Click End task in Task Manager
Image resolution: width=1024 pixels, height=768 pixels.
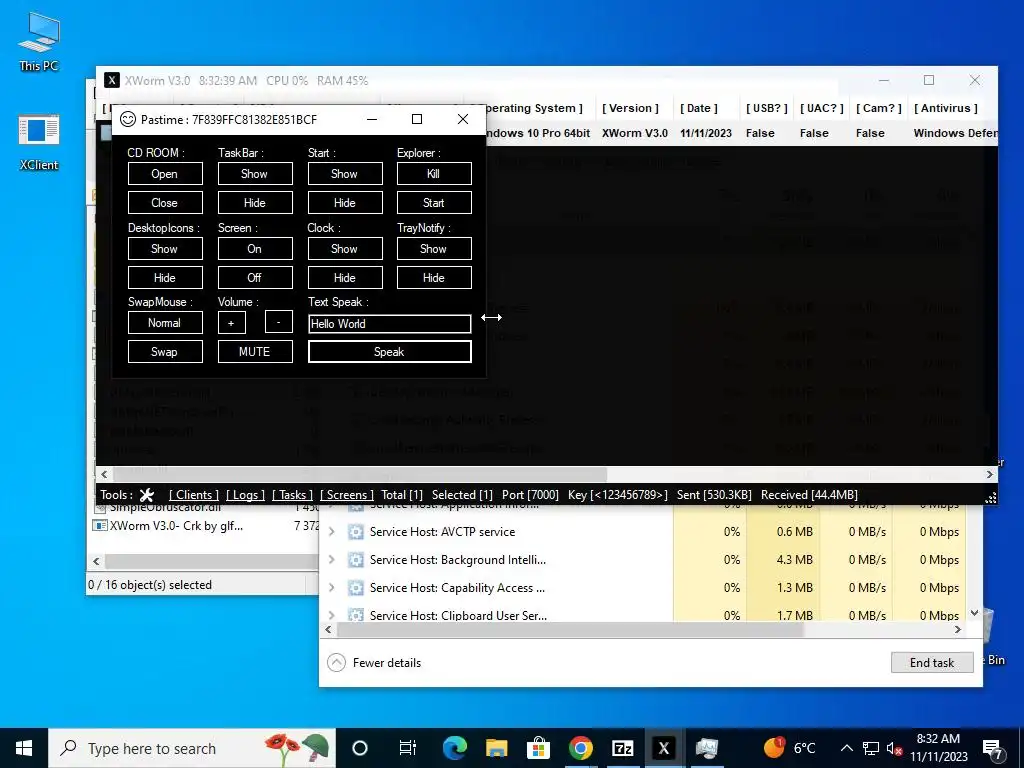pyautogui.click(x=932, y=663)
